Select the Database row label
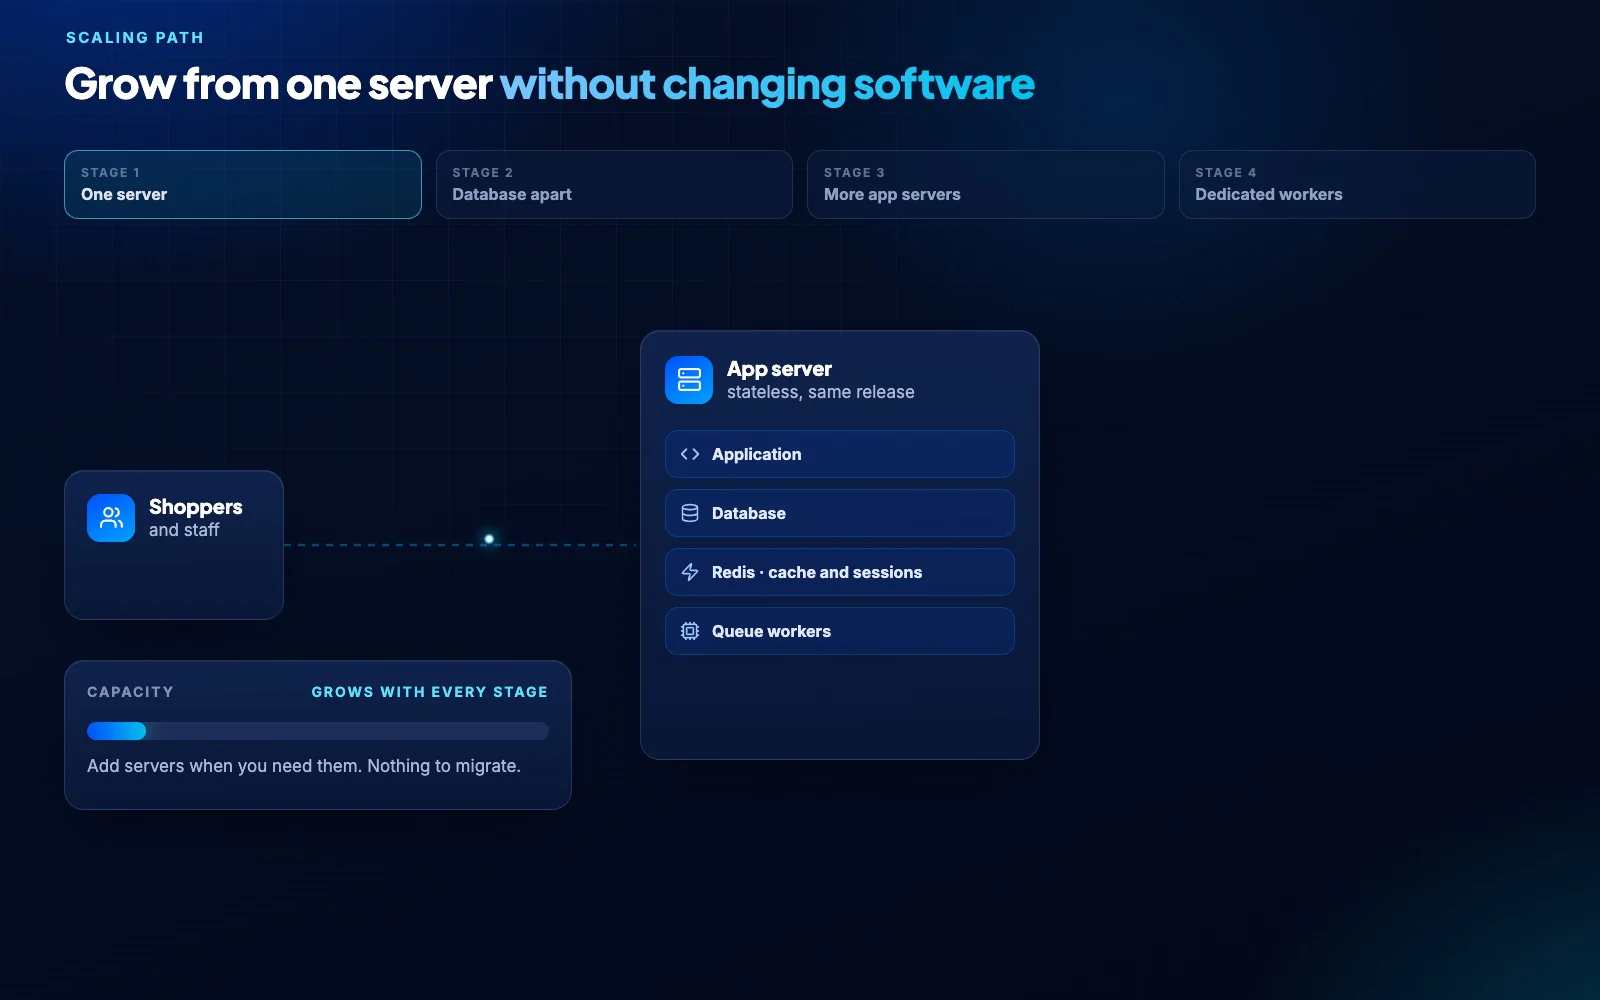Screen dimensions: 1600x1000 (x=749, y=513)
